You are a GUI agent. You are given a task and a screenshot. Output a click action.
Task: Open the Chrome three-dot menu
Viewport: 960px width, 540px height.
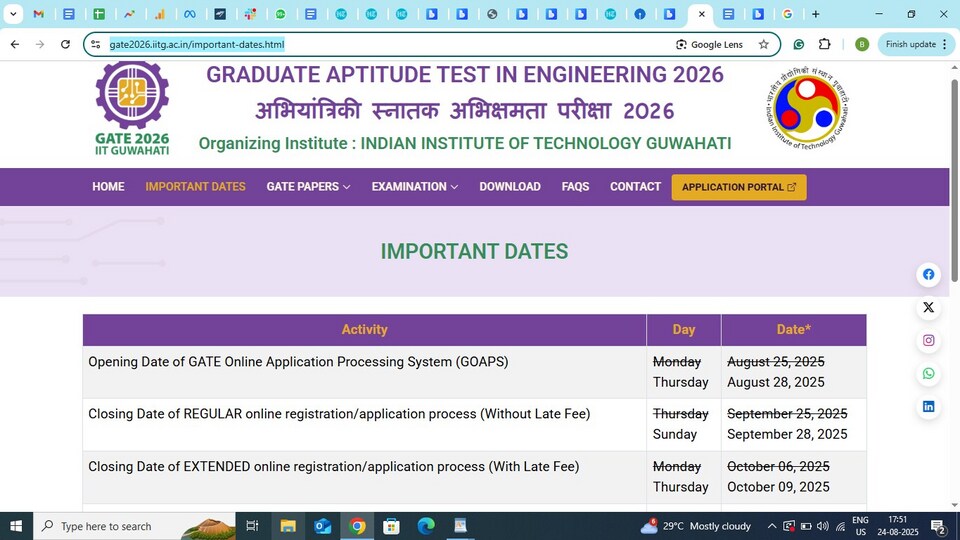(945, 44)
